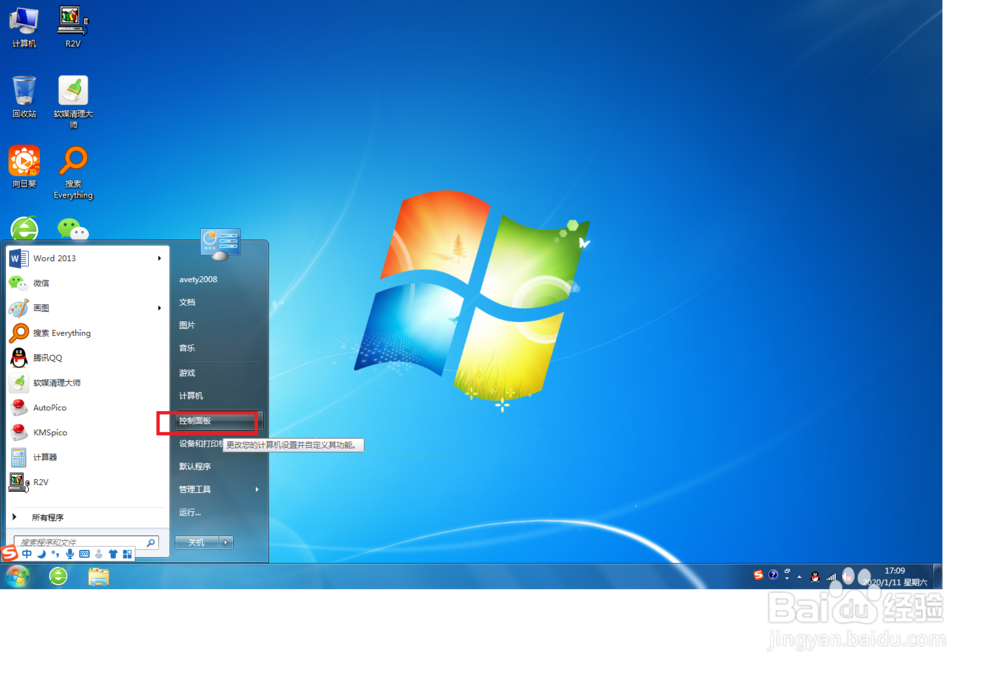Screen dimensions: 1000x673
Task: Launch AutoPico from start menu
Action: click(x=87, y=408)
